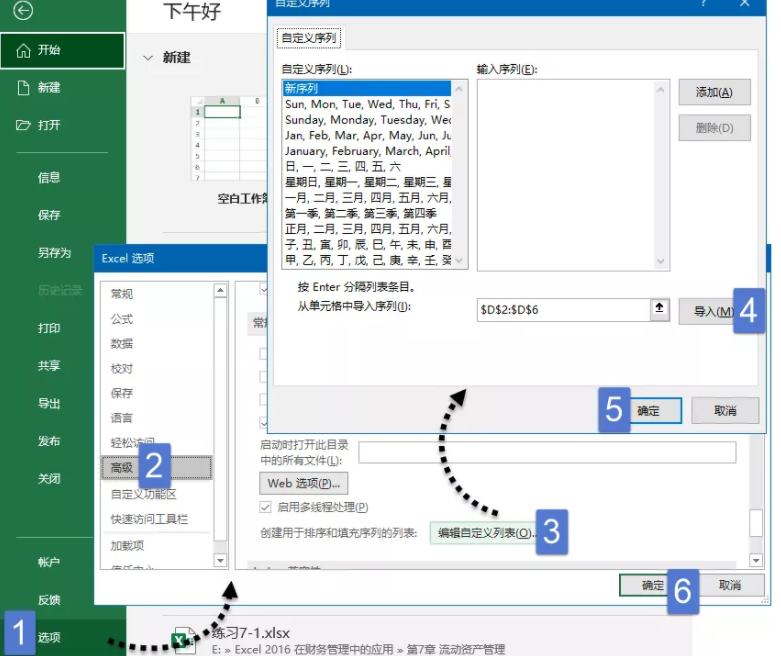Confirm the custom list dialog with 确定

click(654, 411)
